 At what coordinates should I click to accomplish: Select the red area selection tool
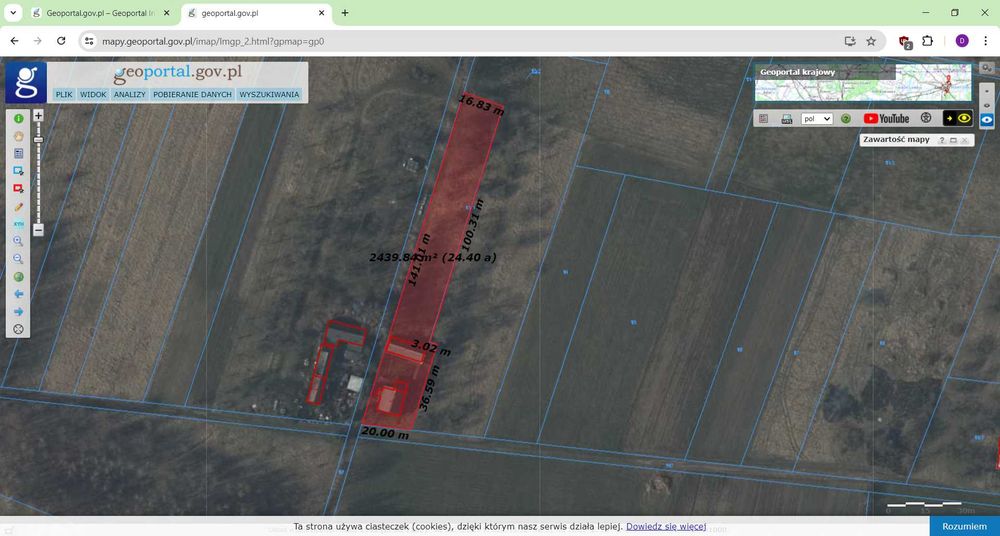pyautogui.click(x=18, y=189)
